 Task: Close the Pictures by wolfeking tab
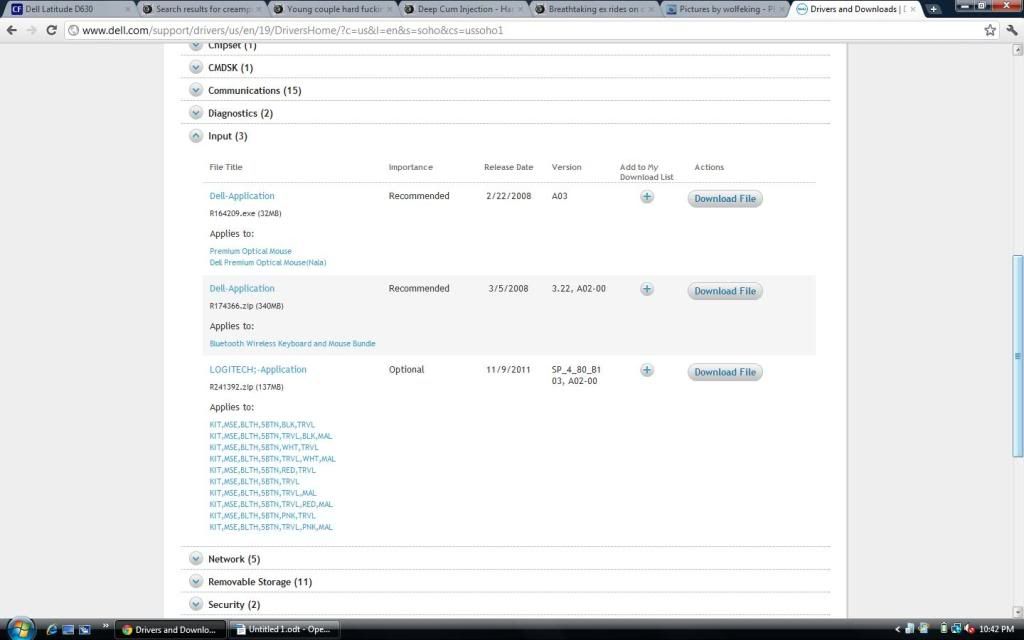[x=784, y=9]
